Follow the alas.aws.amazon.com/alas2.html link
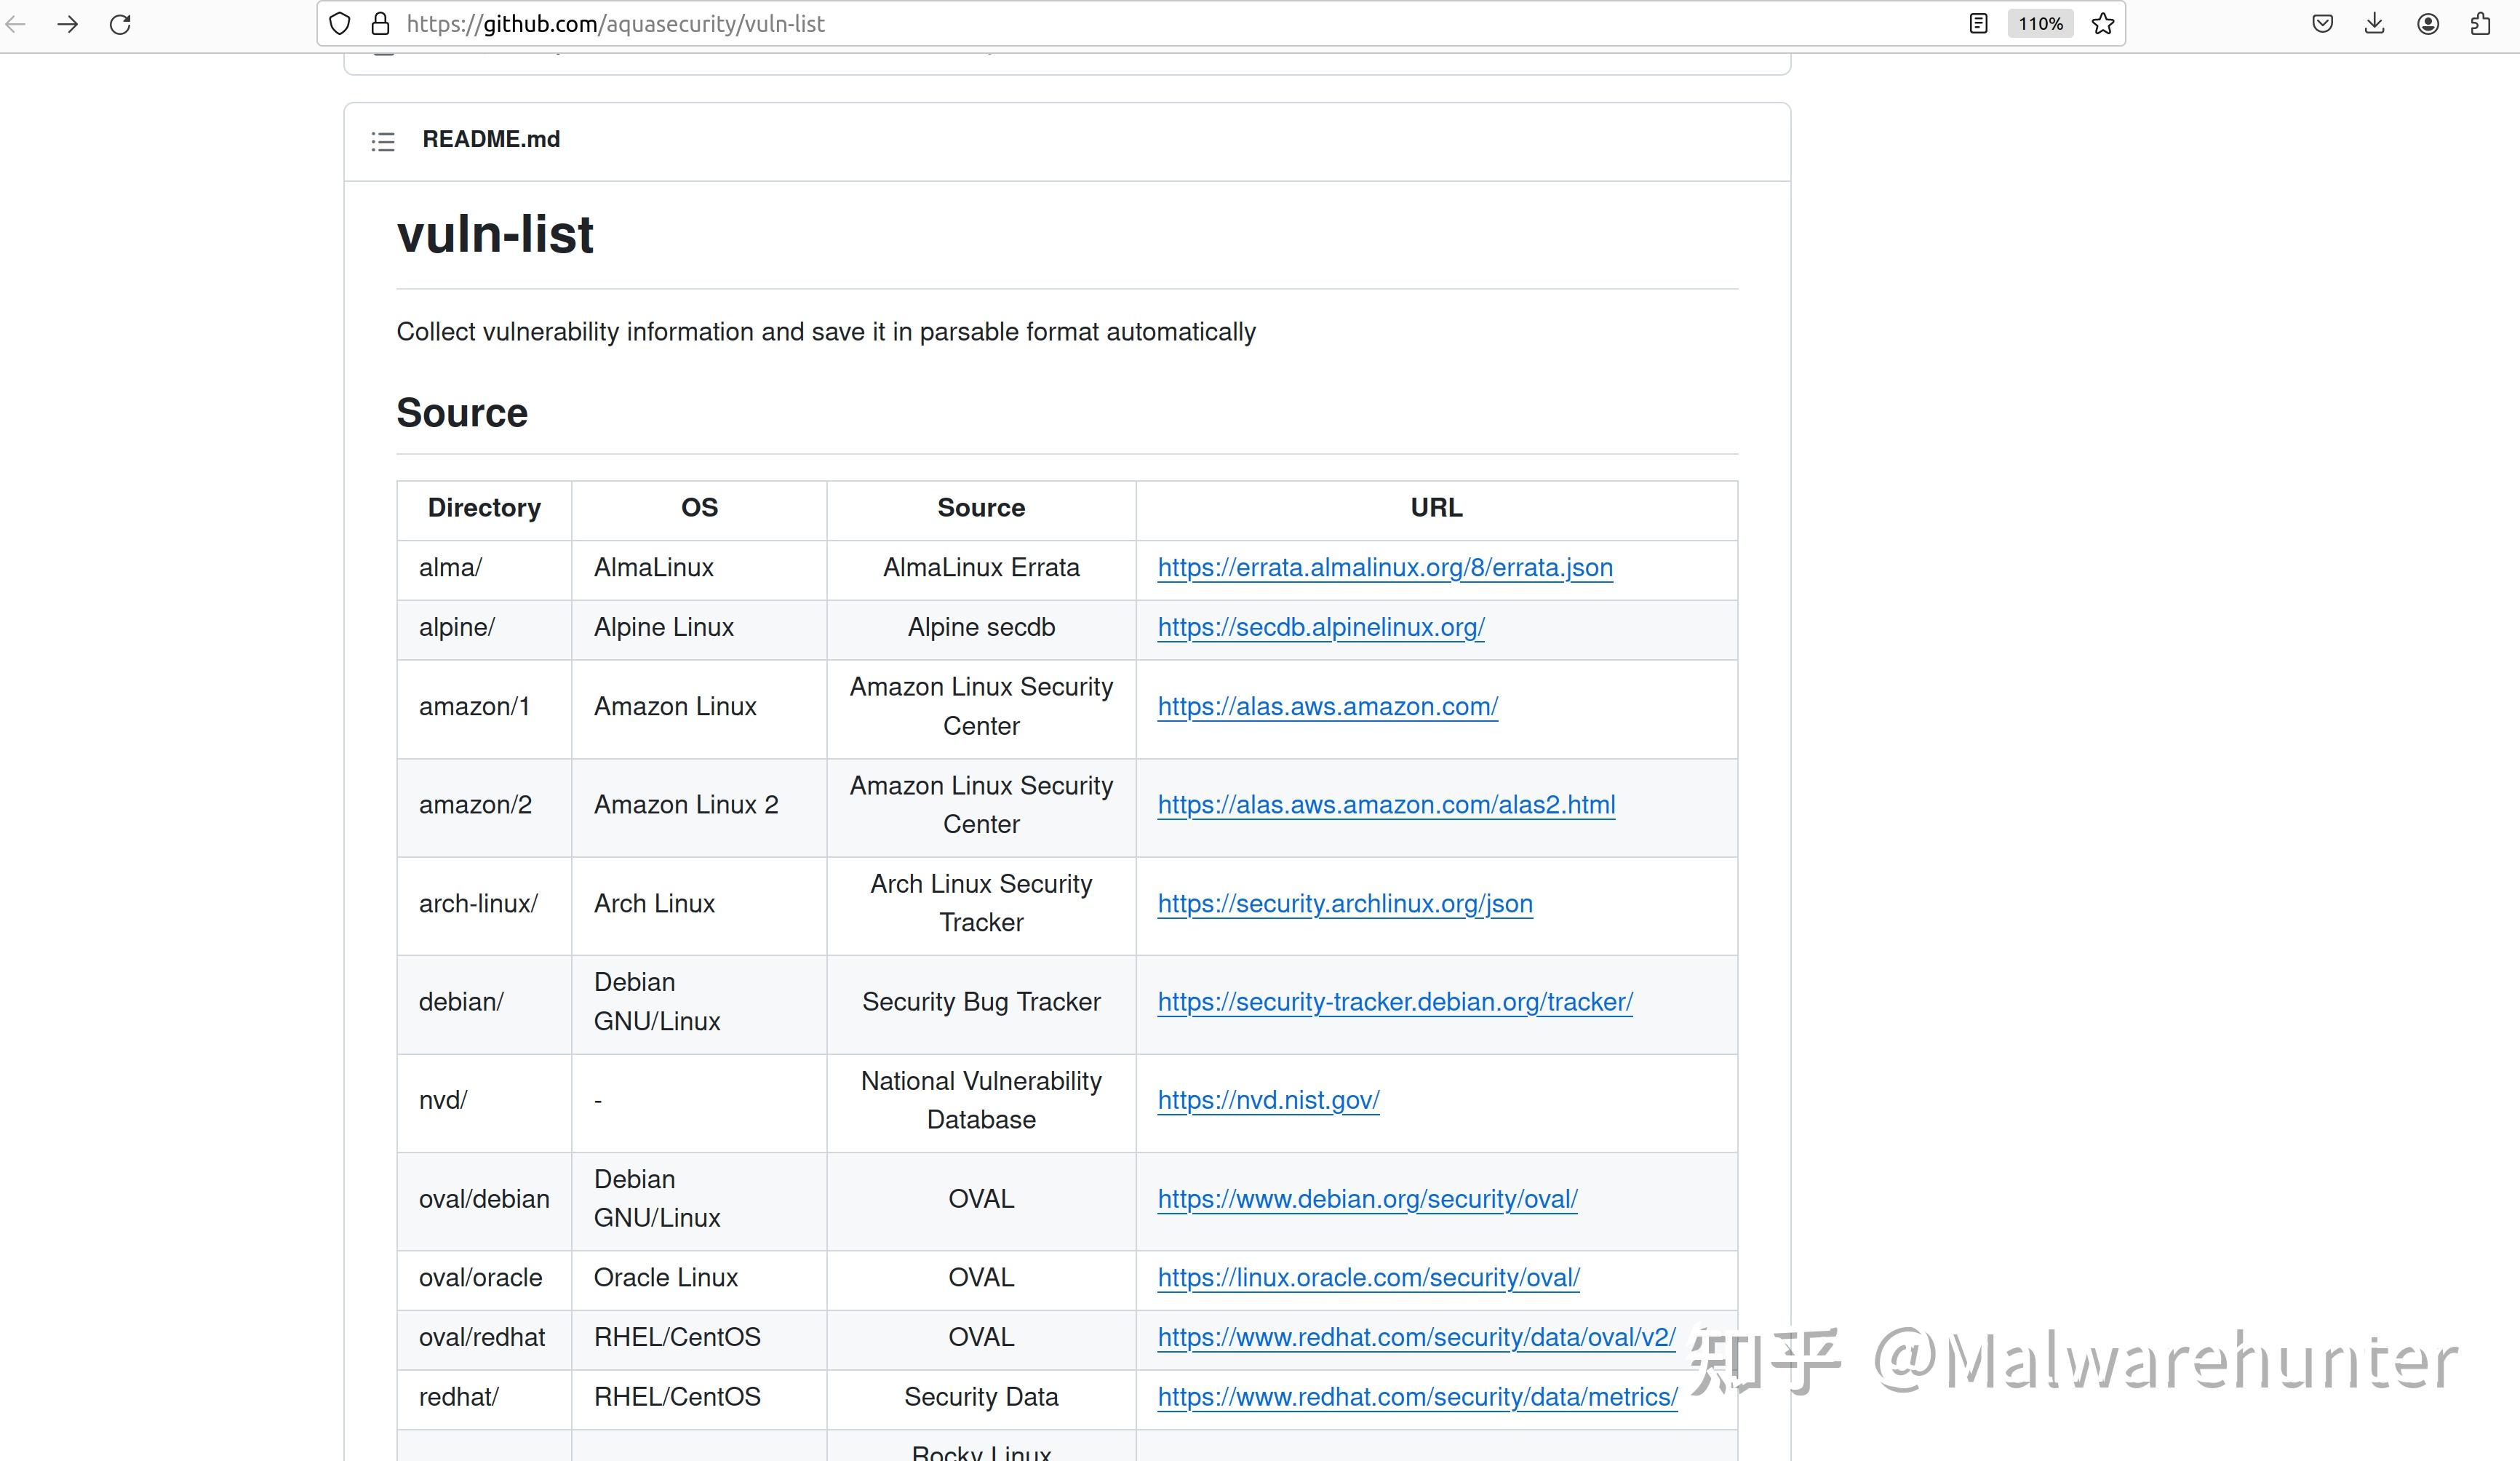 coord(1386,805)
